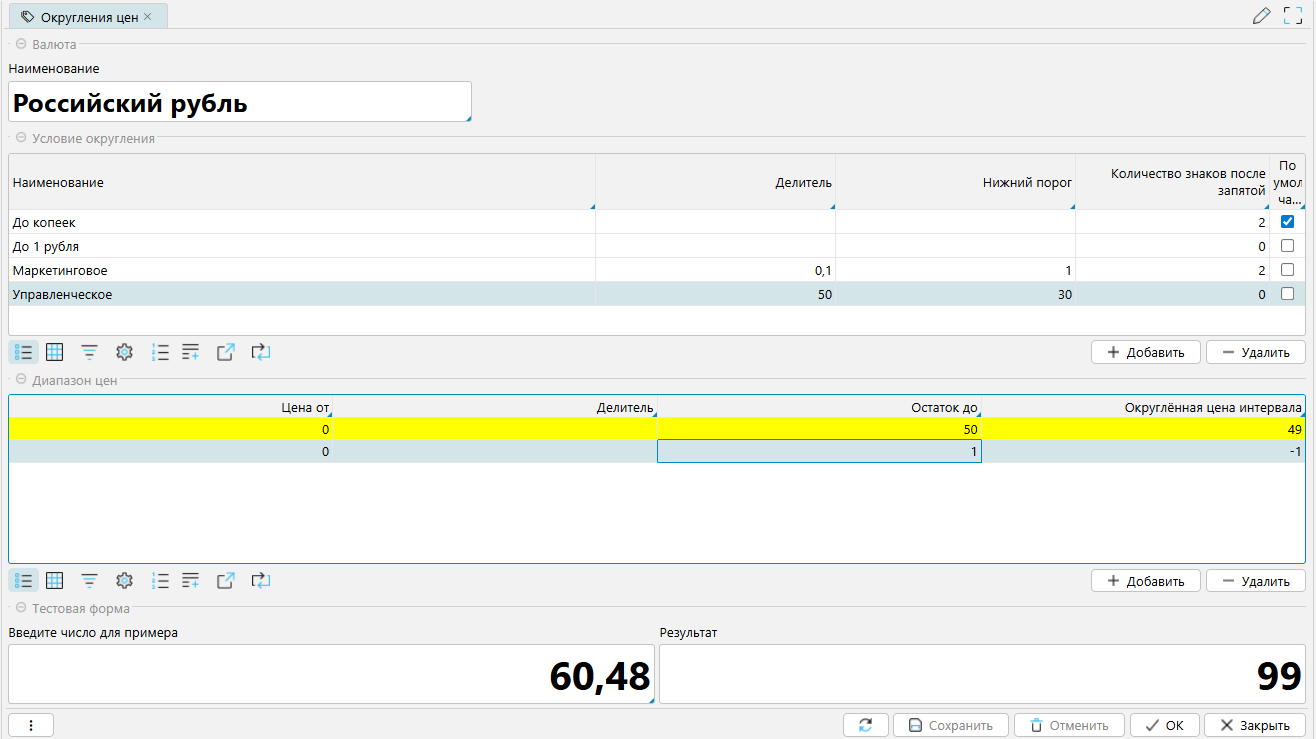Click export icon in Диапазон цен toolbar
The width and height of the screenshot is (1316, 739).
pyautogui.click(x=226, y=581)
